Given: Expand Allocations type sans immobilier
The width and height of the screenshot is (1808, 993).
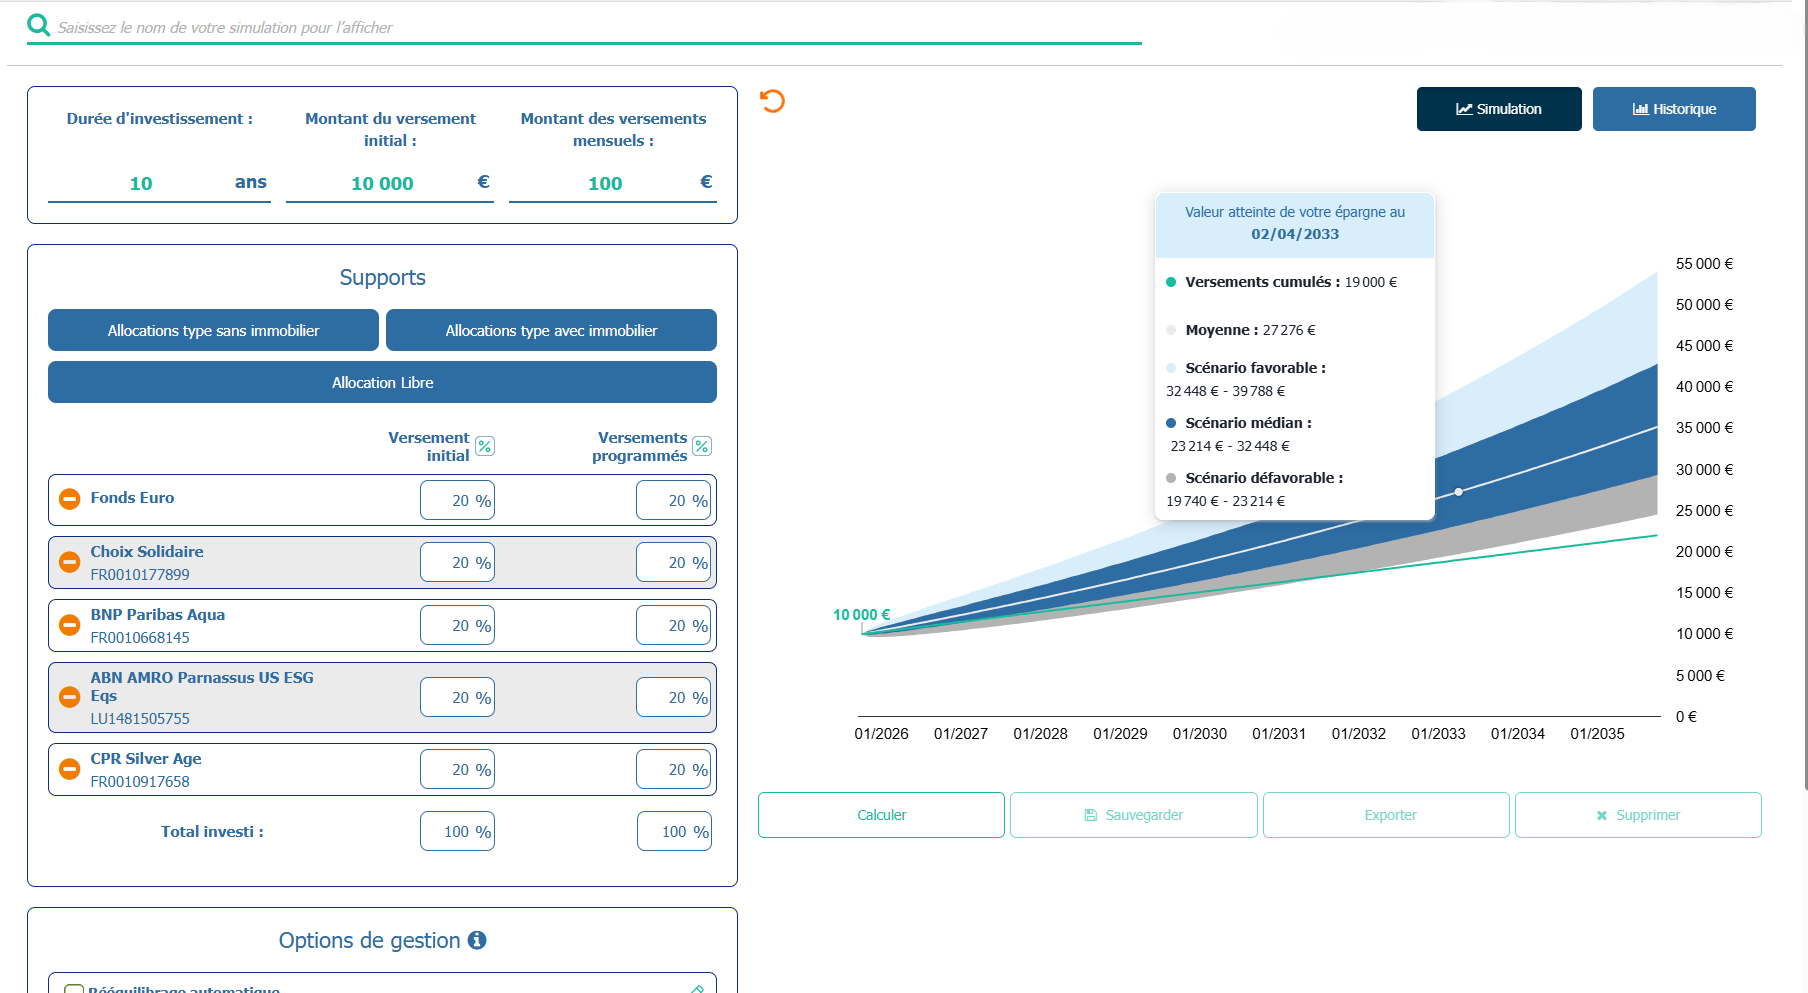Looking at the screenshot, I should [x=213, y=330].
